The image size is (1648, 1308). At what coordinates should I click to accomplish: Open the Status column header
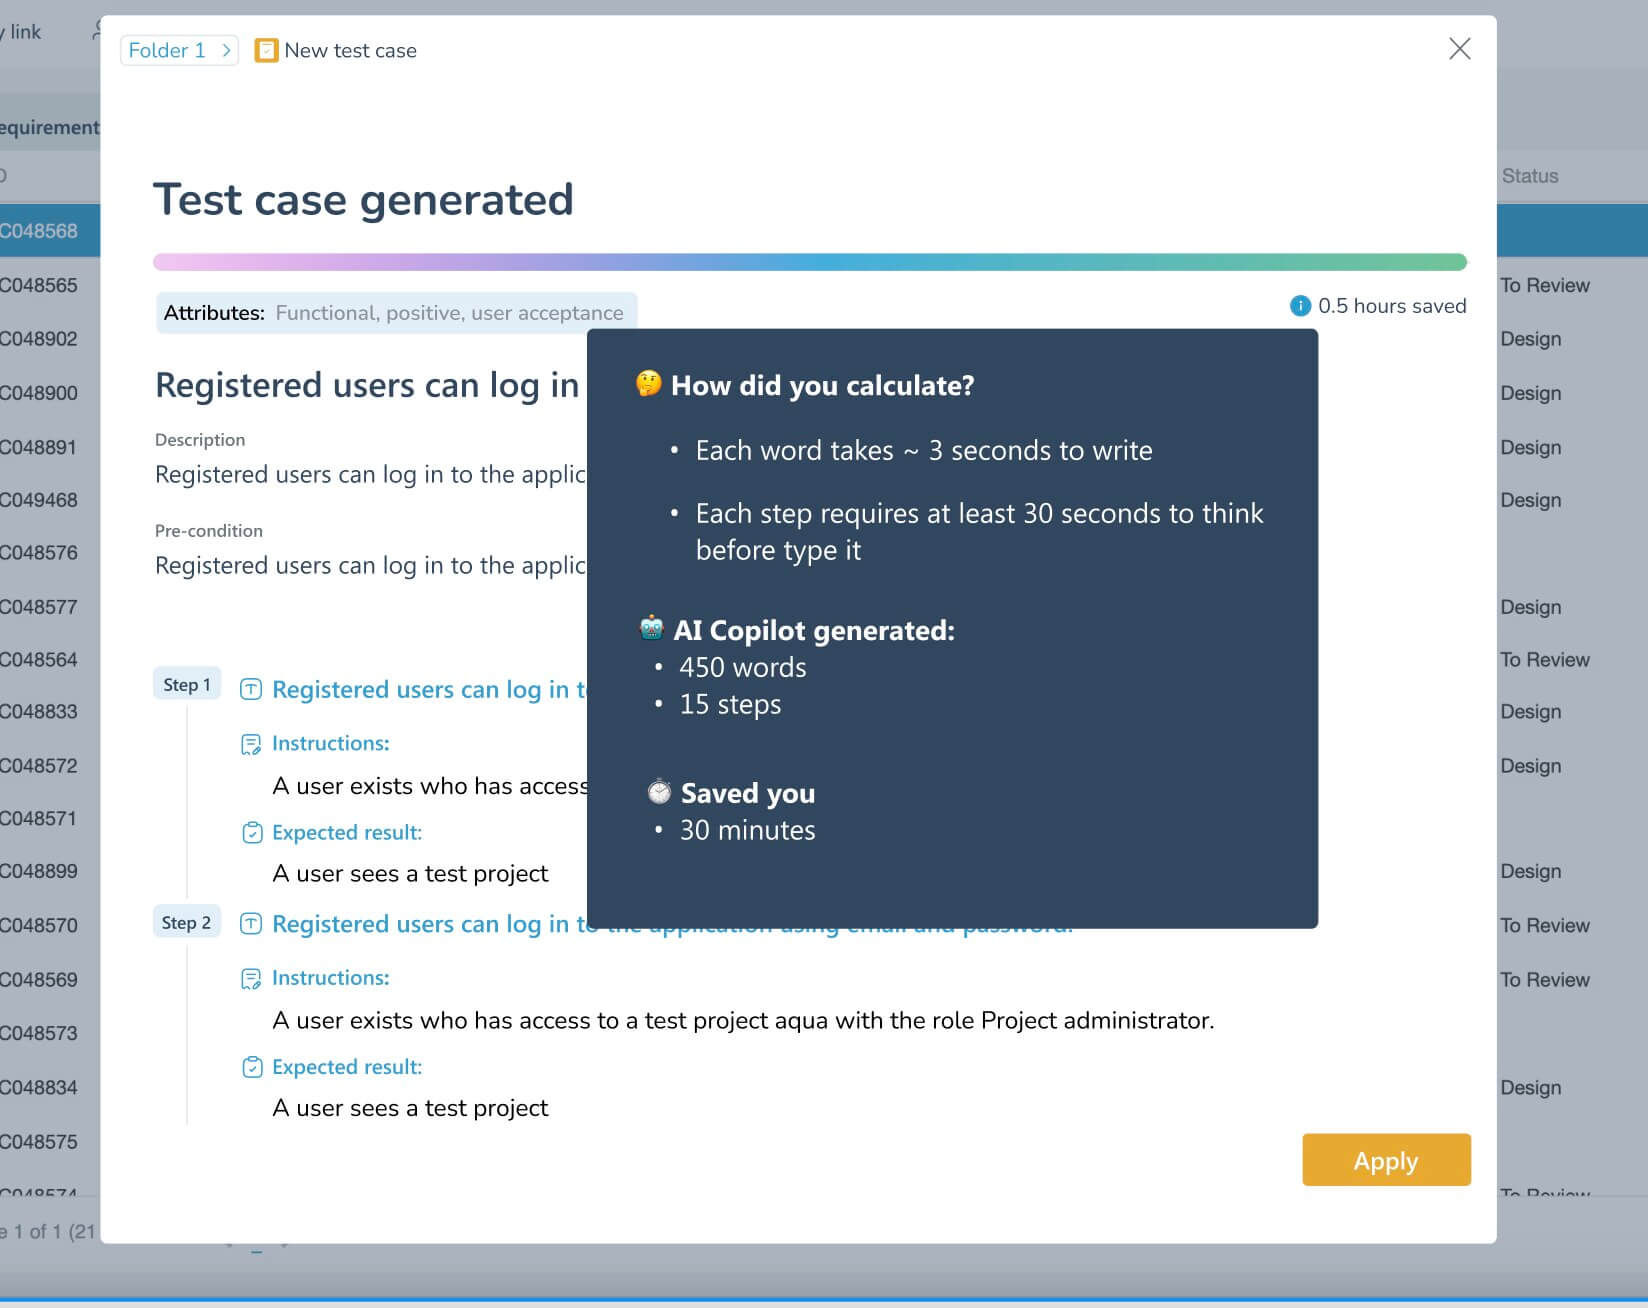(1529, 176)
